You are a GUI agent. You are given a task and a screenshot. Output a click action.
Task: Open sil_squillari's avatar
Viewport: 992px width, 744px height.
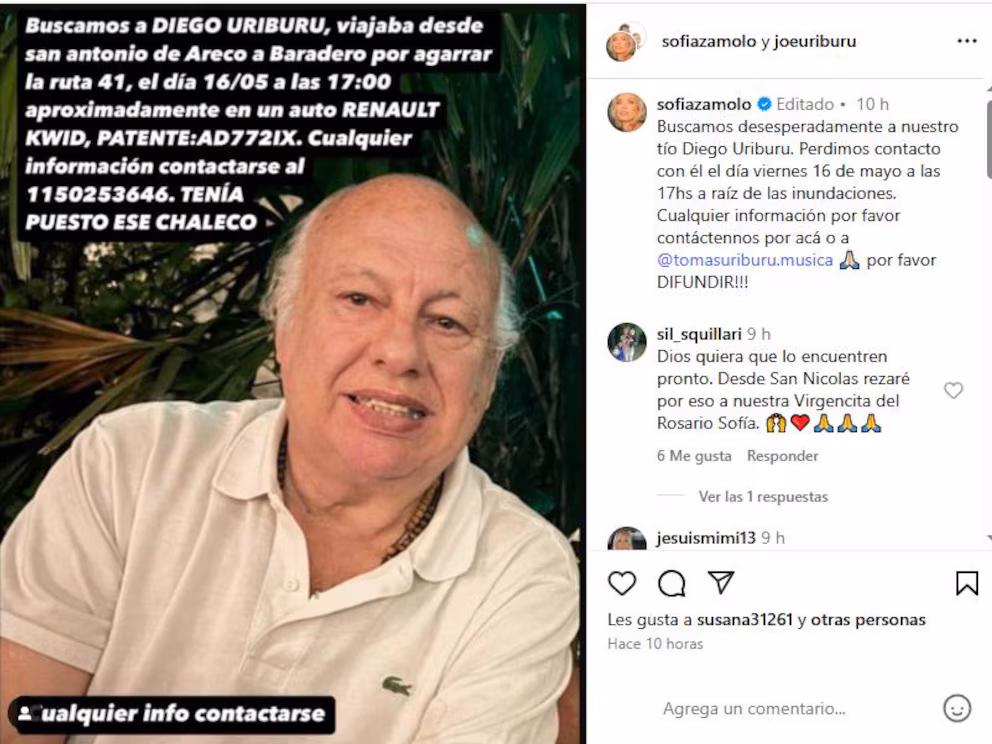626,342
